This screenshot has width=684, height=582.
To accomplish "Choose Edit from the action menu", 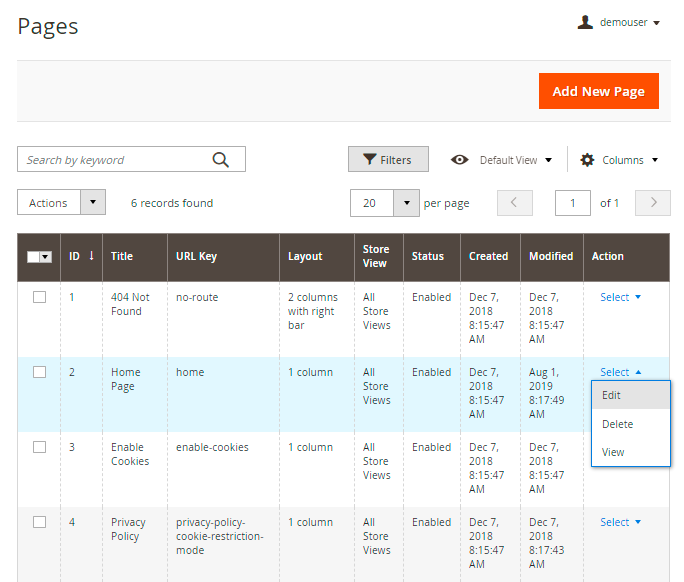I will click(x=612, y=395).
